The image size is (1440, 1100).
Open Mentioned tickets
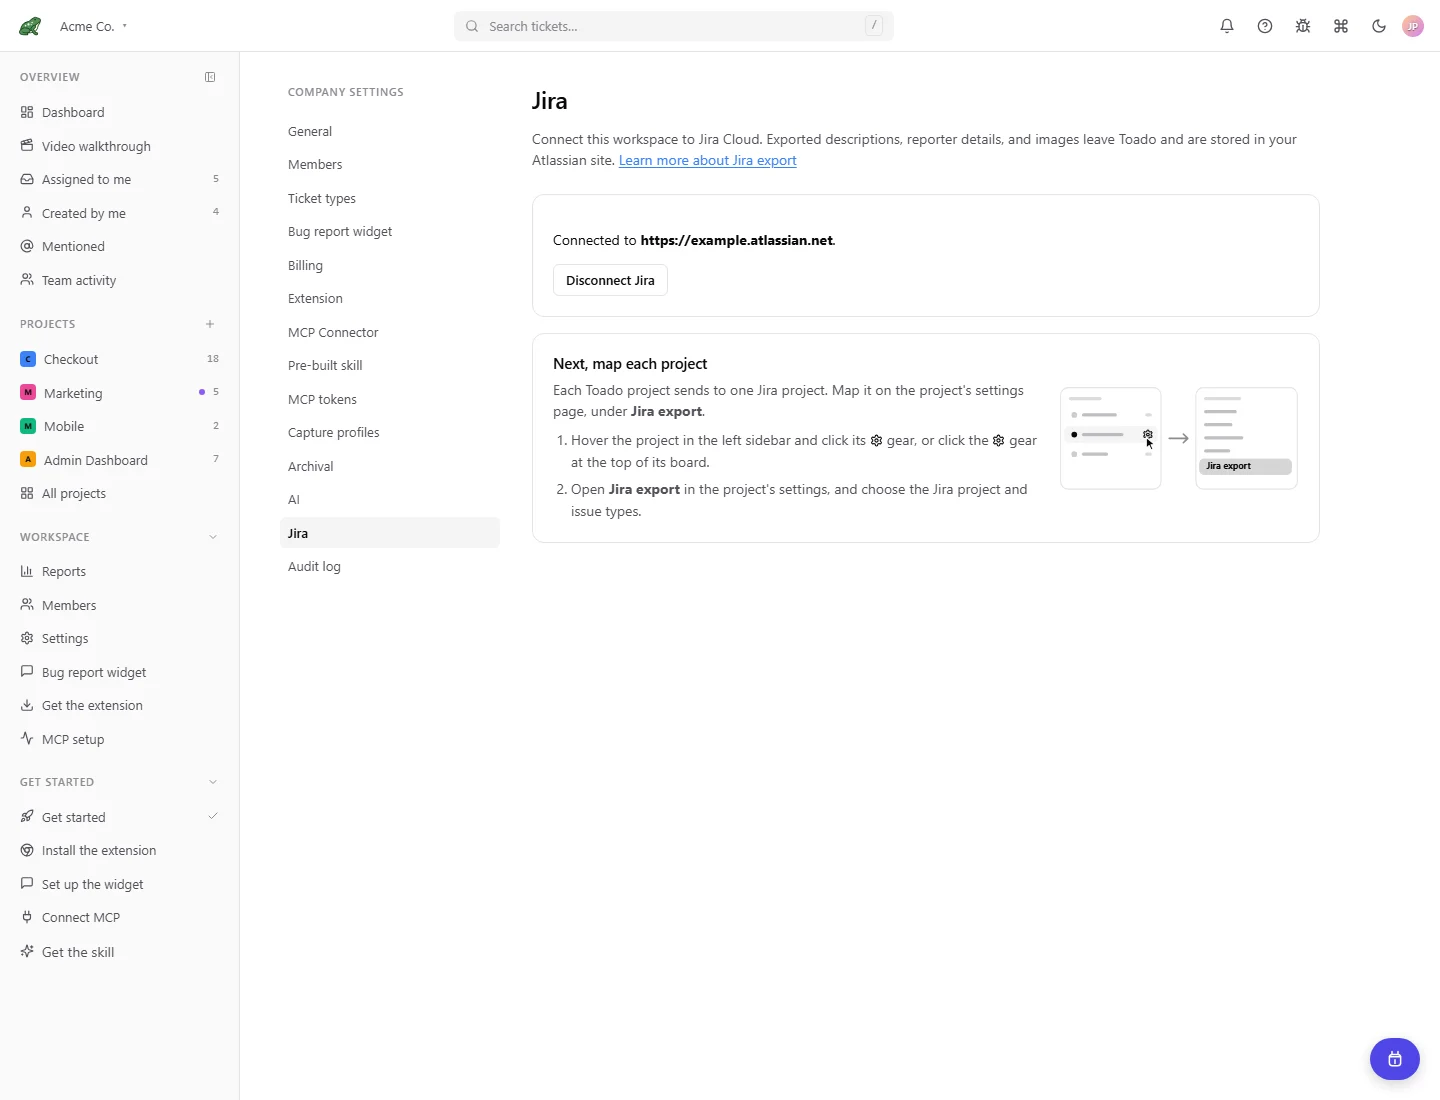(x=120, y=246)
